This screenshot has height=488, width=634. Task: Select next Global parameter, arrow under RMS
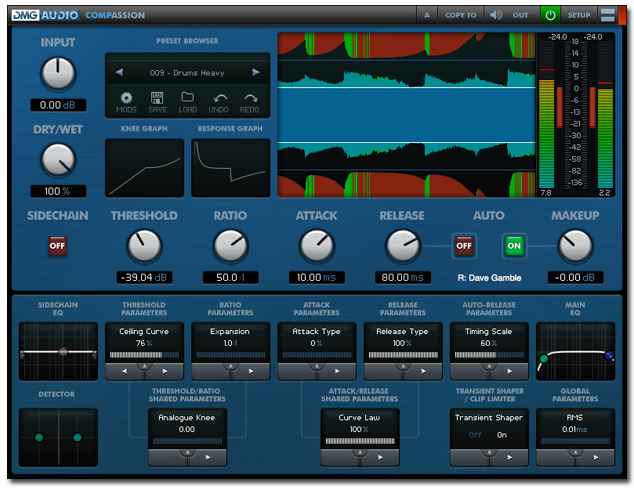pyautogui.click(x=596, y=457)
